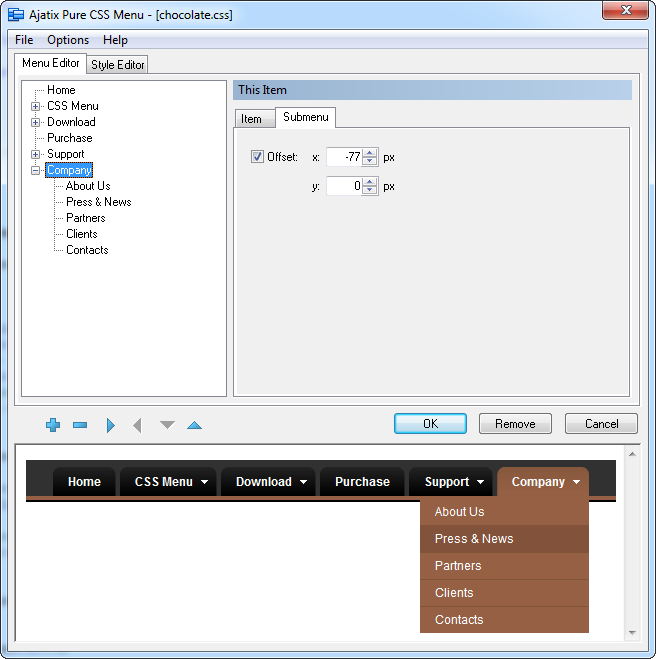Click Clients in preview submenu
Image resolution: width=656 pixels, height=659 pixels.
[504, 593]
